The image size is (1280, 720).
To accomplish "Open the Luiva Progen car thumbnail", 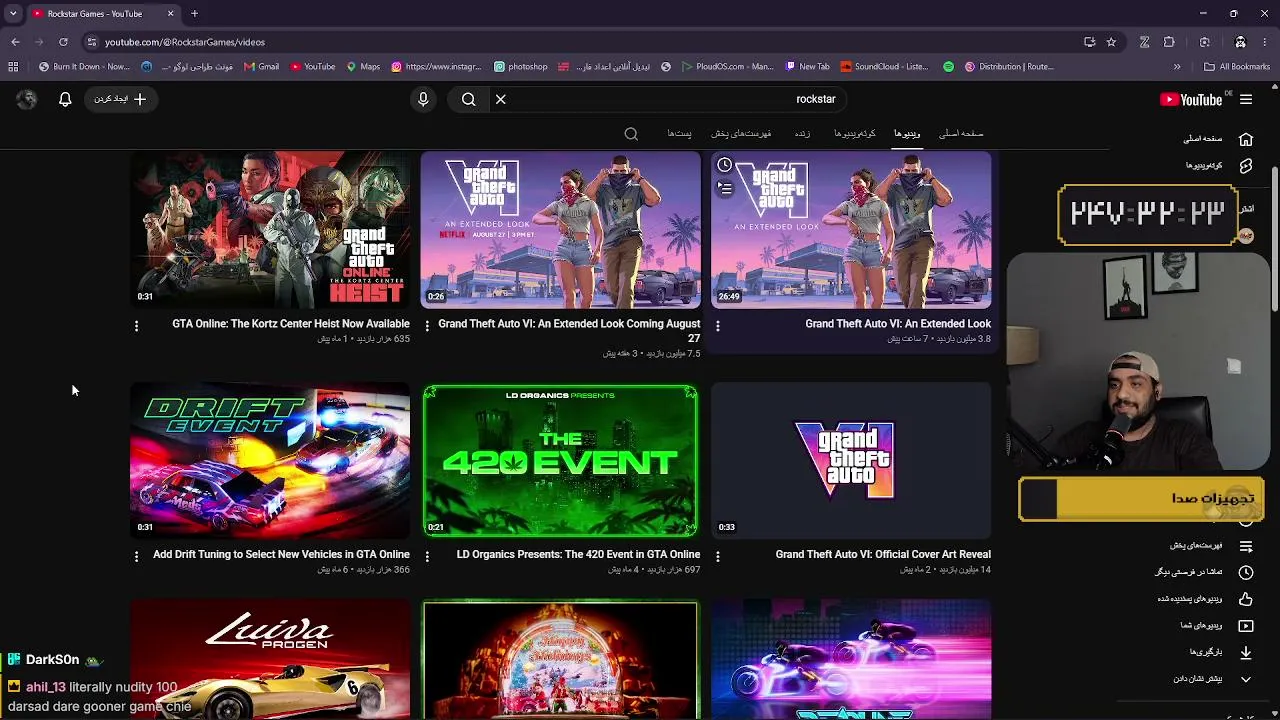I will 270,659.
